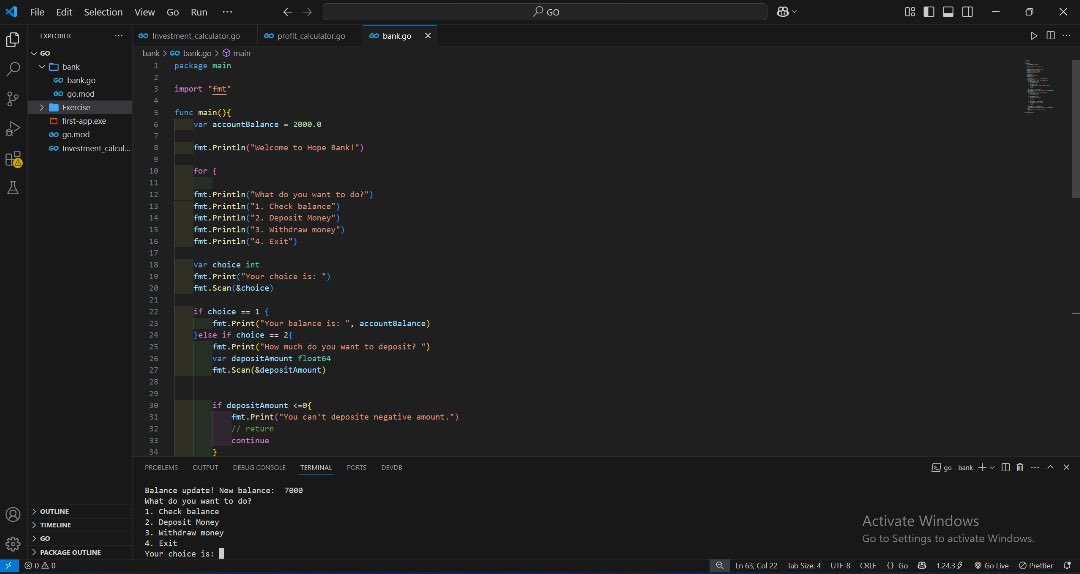Click the remote window indicator

[x=9, y=566]
